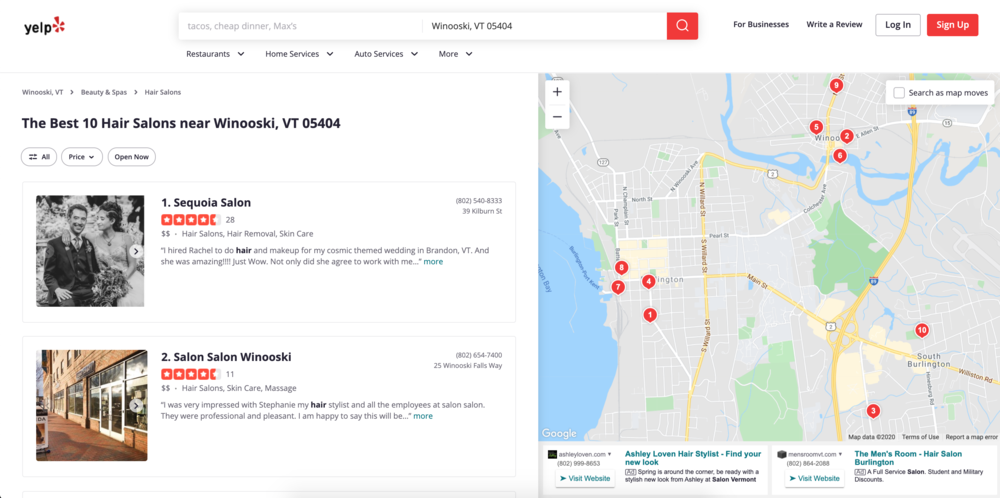Open Winooski, VT breadcrumb
The width and height of the screenshot is (1000, 498).
tap(43, 92)
